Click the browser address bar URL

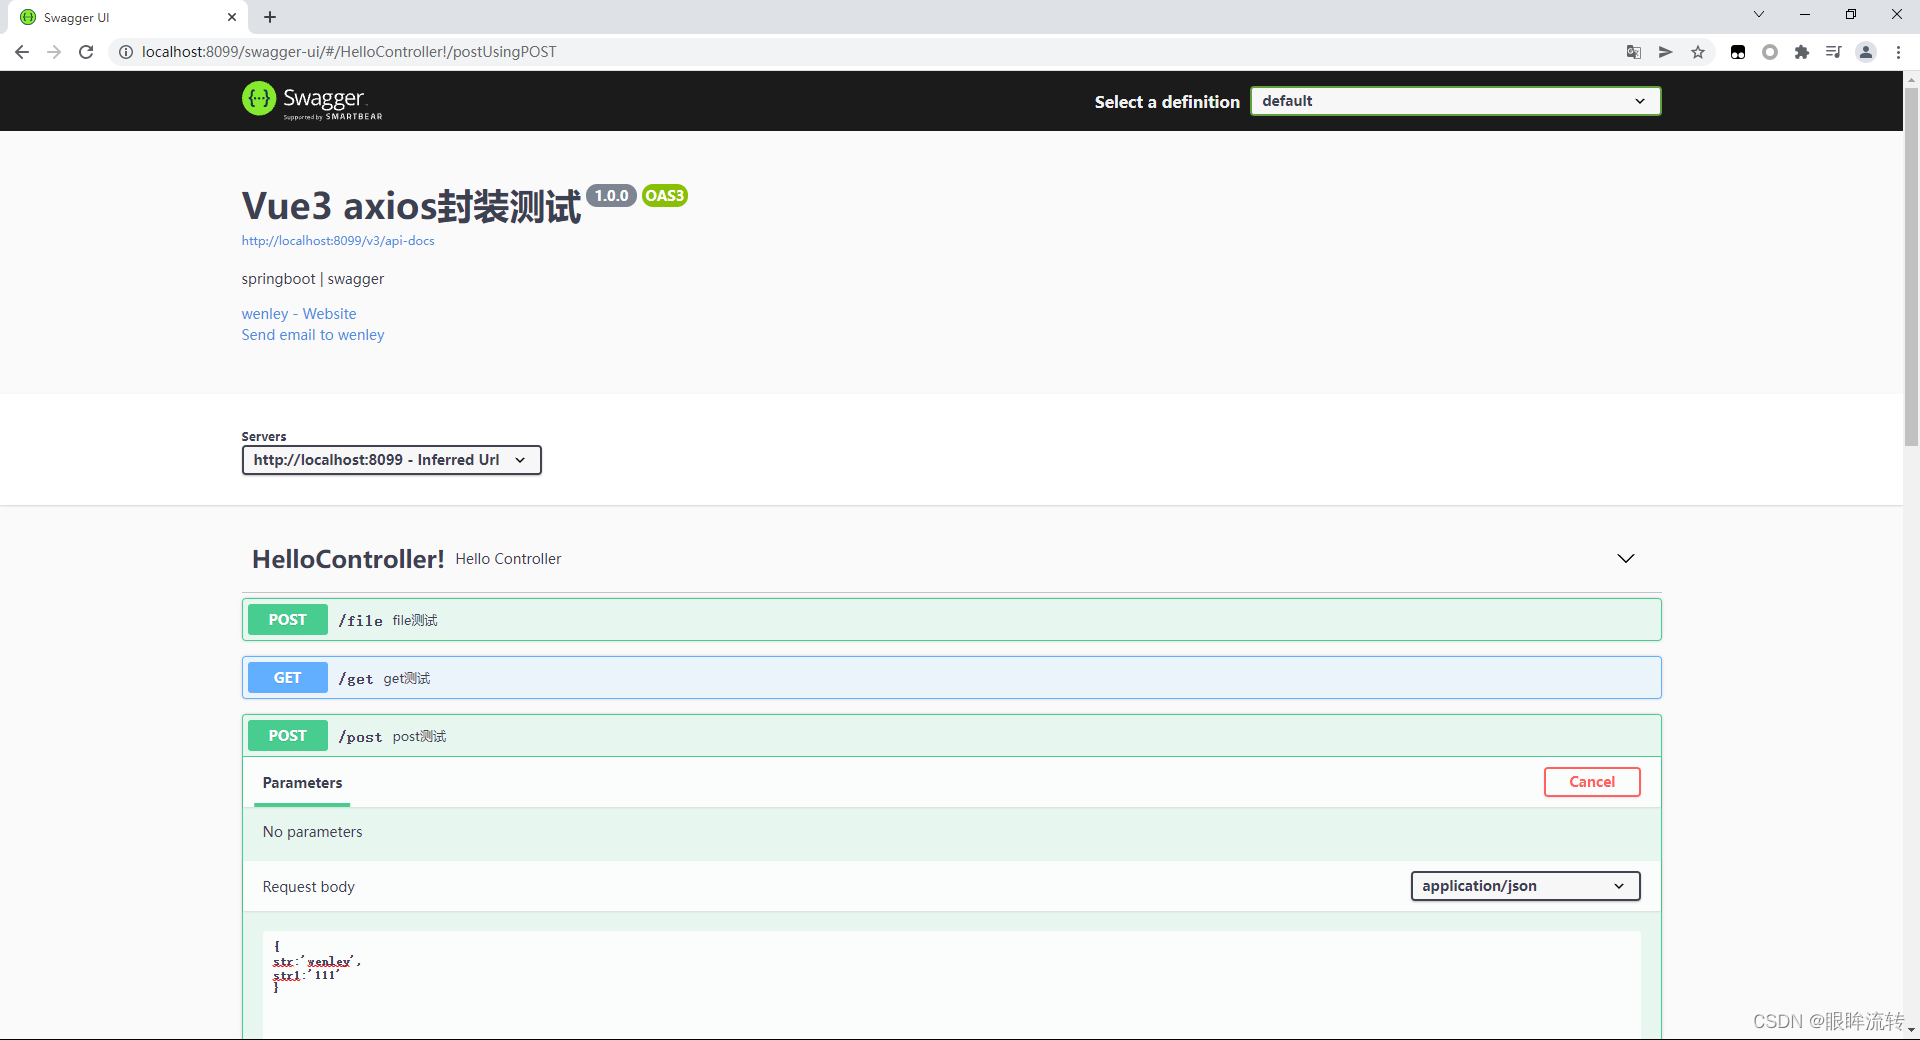[349, 52]
